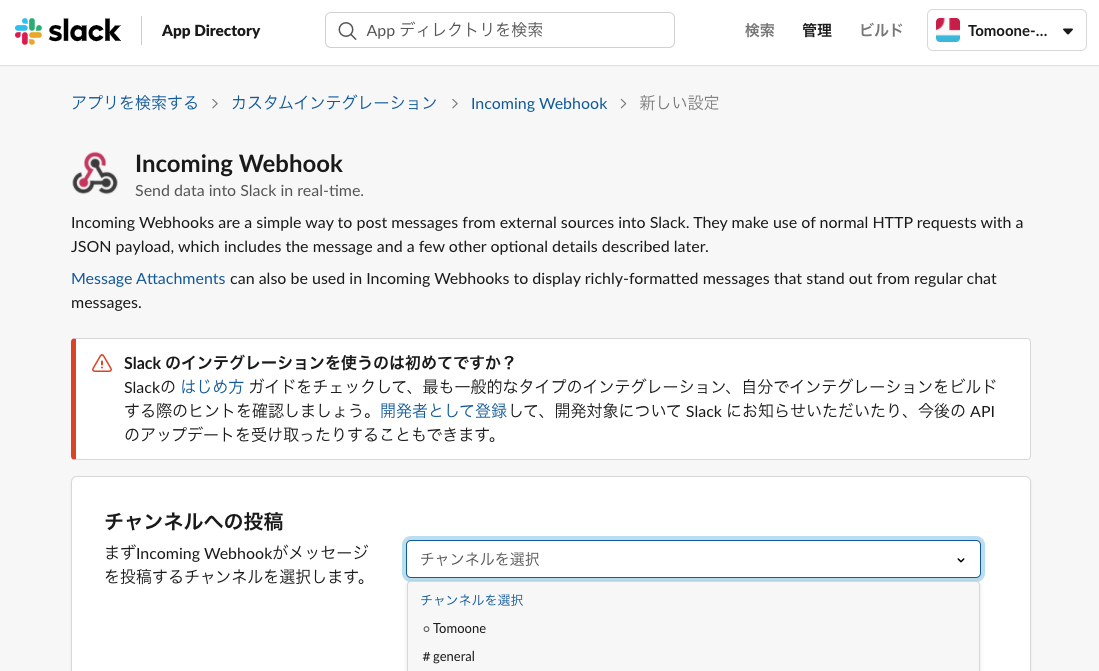Open the 検索 navigation item
This screenshot has width=1099, height=671.
[759, 30]
